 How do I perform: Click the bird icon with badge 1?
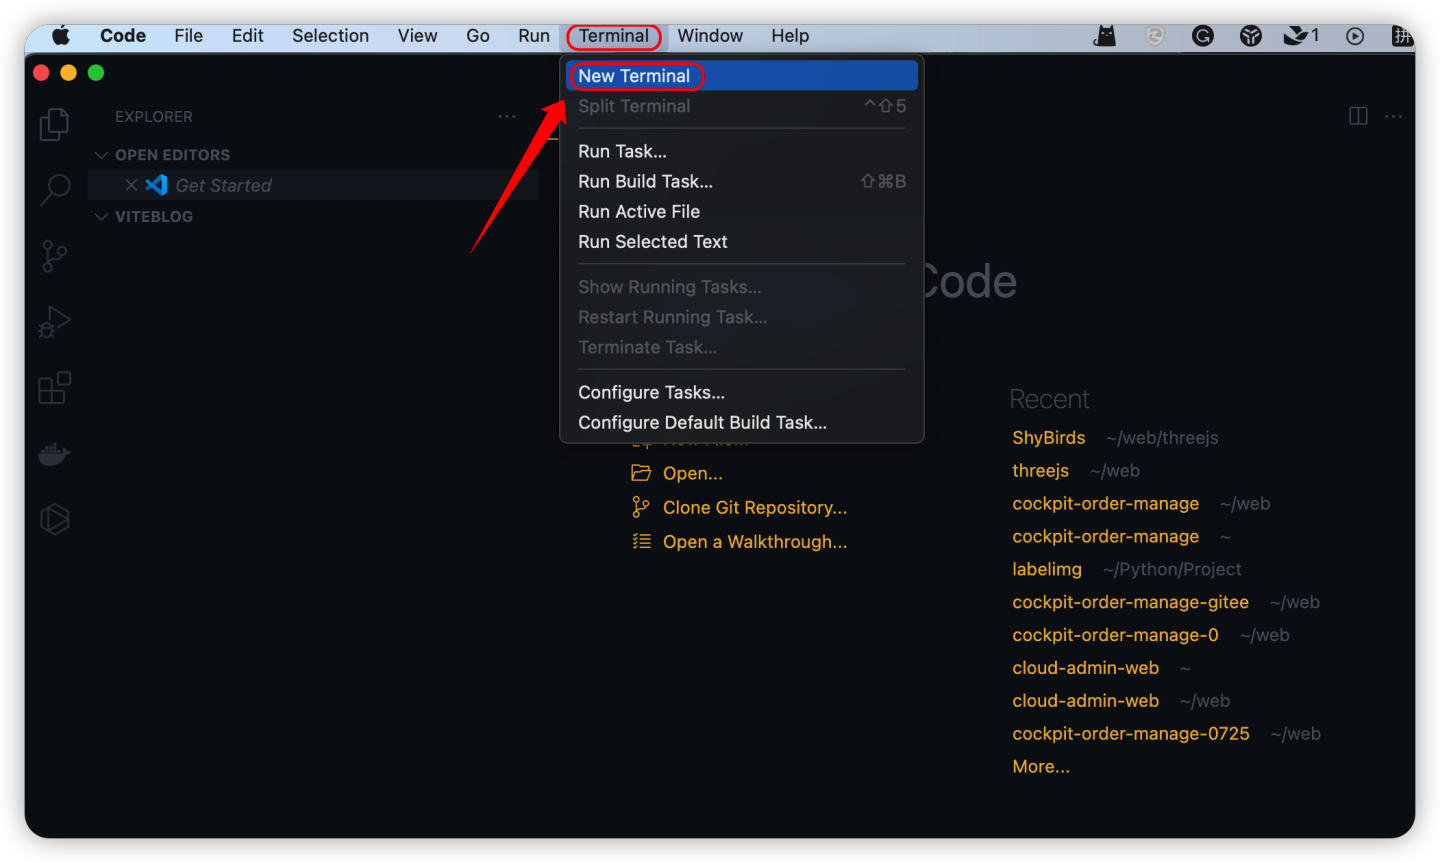tap(1301, 36)
